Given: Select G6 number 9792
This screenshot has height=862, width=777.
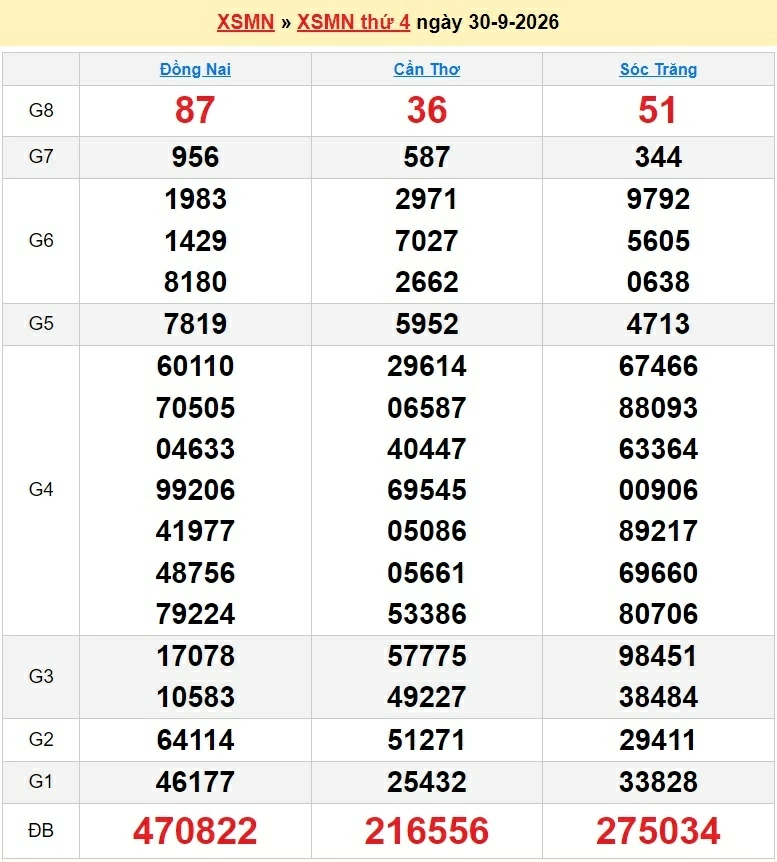Looking at the screenshot, I should pyautogui.click(x=658, y=199).
